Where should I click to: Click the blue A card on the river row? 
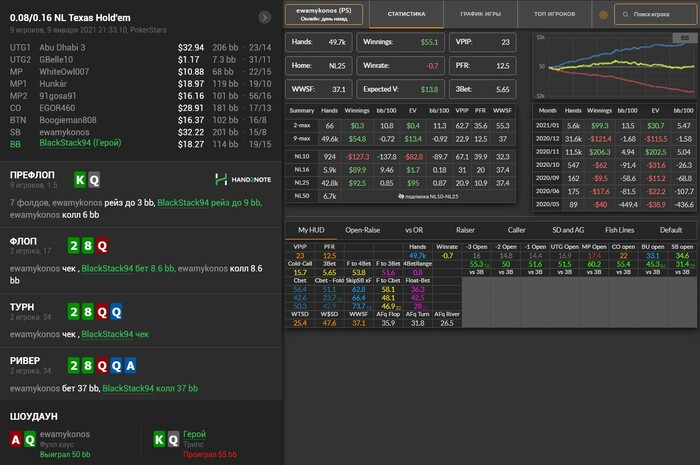tap(130, 366)
